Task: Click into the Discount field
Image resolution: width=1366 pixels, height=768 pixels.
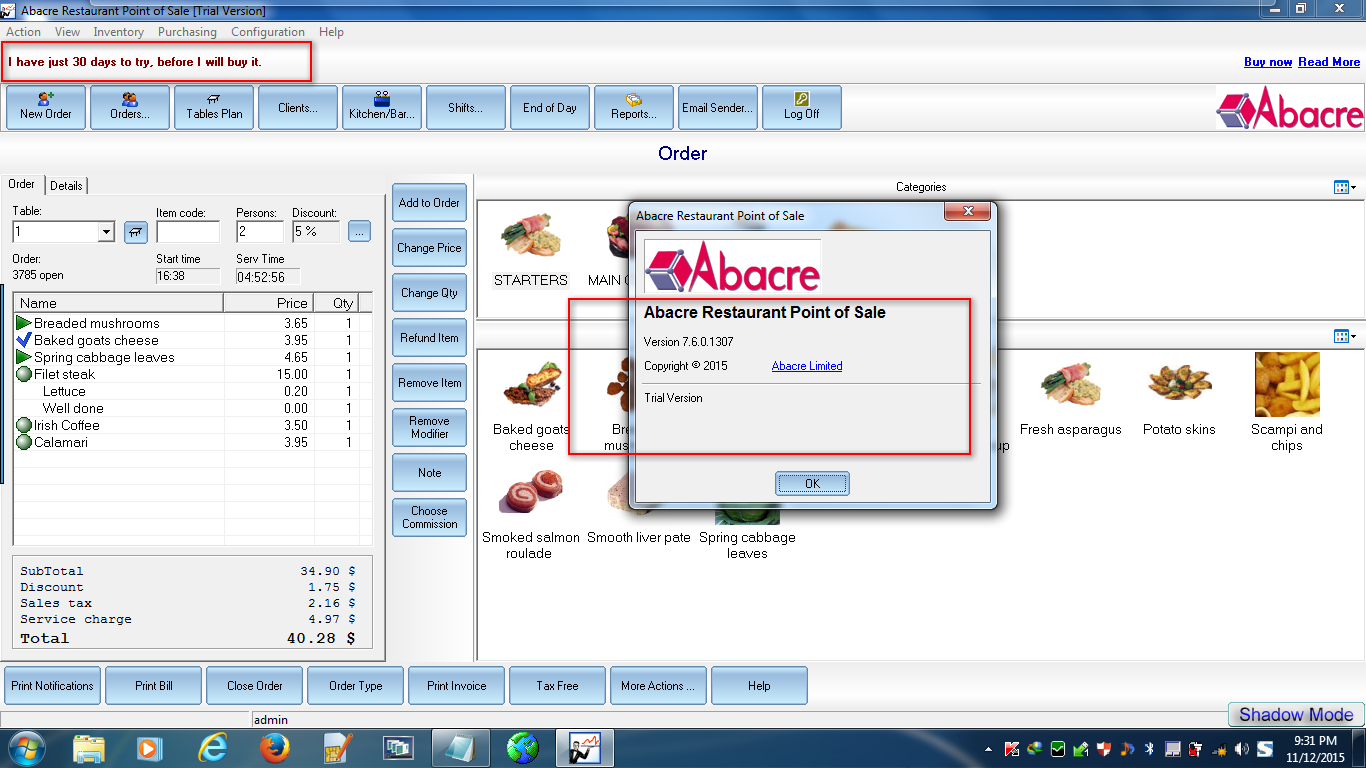Action: pos(316,232)
